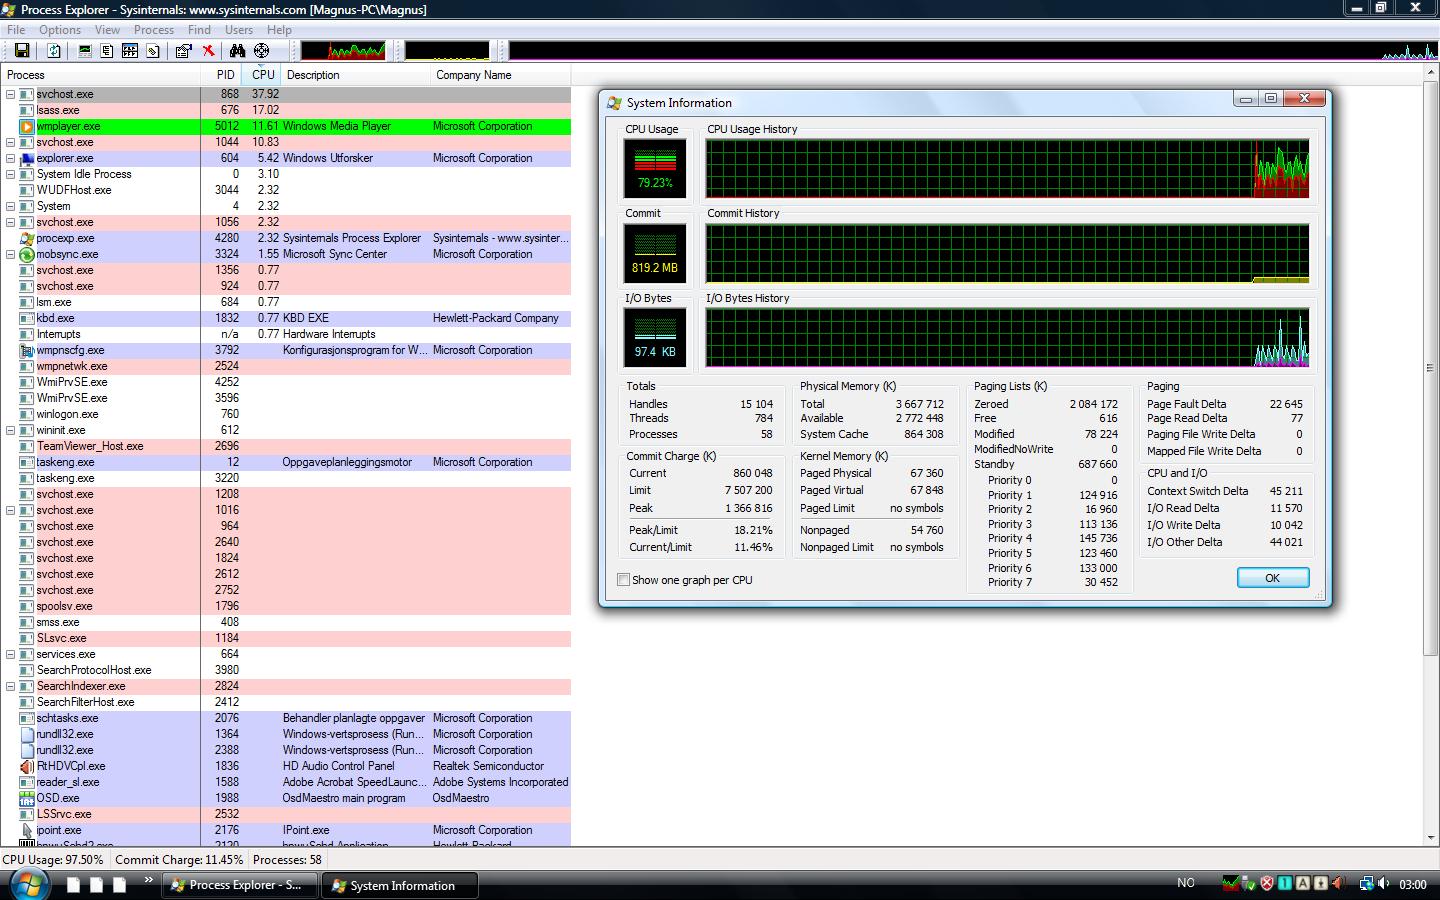This screenshot has height=900, width=1440.
Task: Collapse the SearchIndexer.exe tree node
Action: click(x=11, y=686)
